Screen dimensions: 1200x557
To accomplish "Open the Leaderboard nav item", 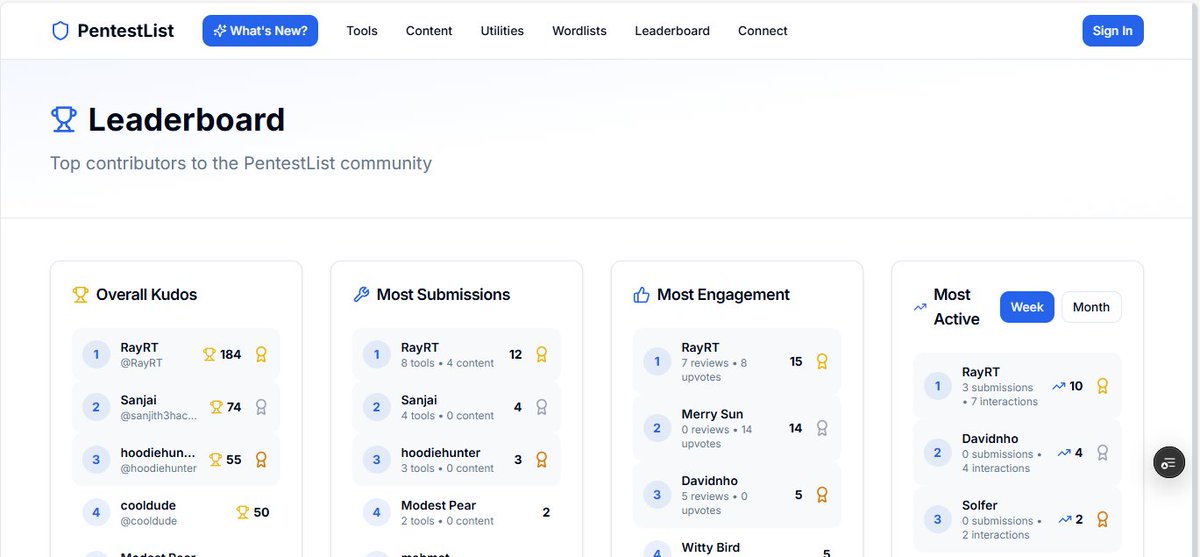I will click(x=672, y=31).
